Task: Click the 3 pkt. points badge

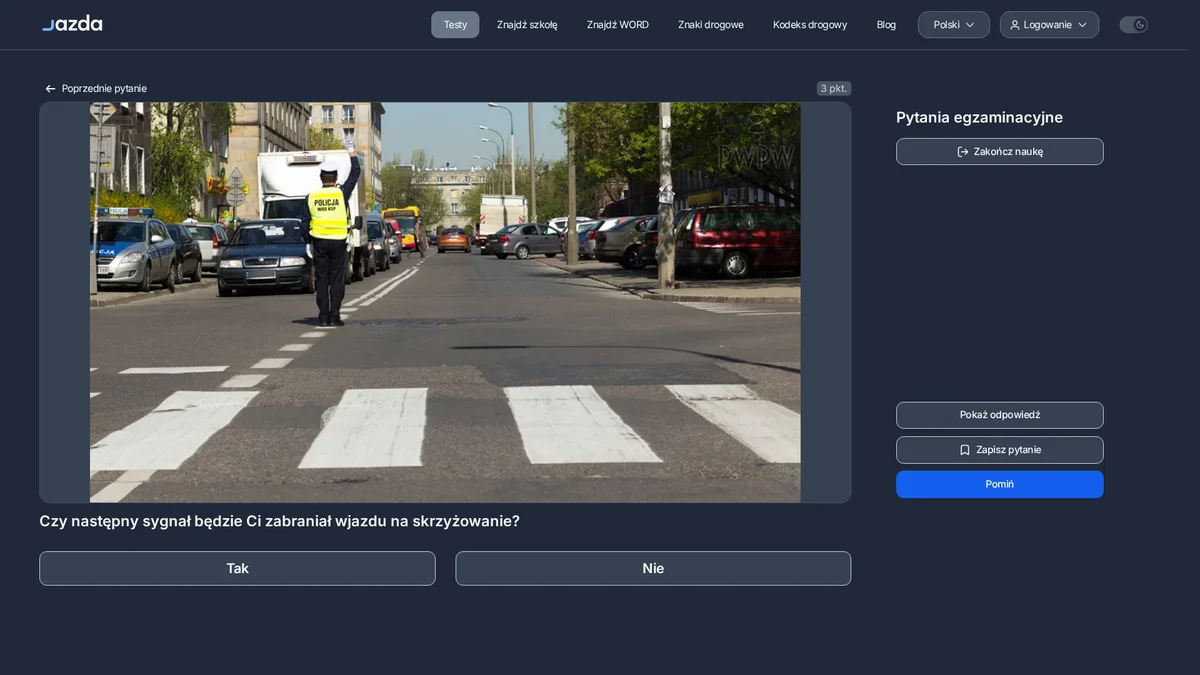Action: pos(833,88)
